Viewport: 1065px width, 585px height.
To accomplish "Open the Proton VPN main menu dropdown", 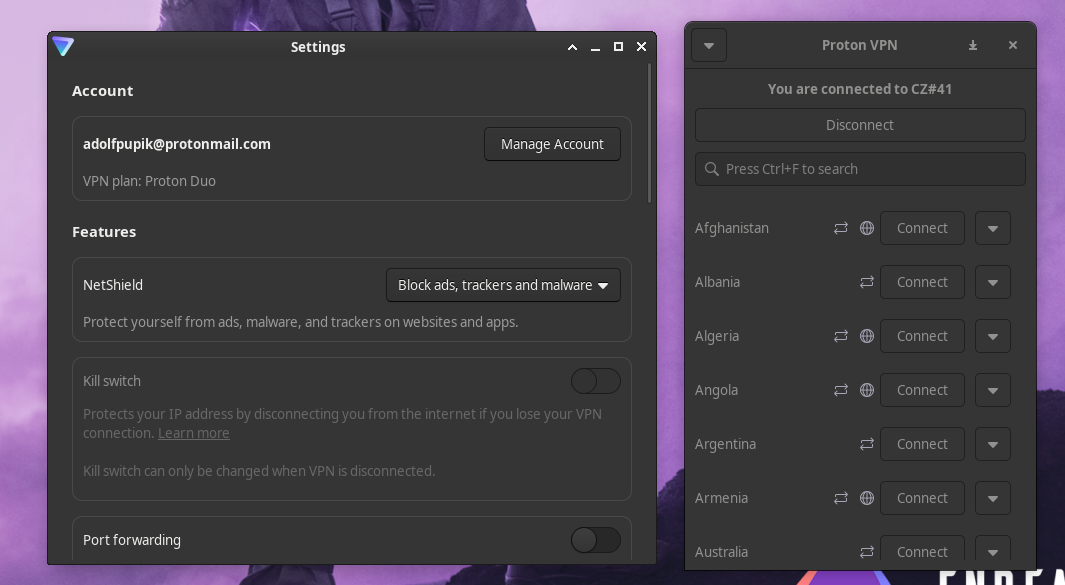I will 709,45.
